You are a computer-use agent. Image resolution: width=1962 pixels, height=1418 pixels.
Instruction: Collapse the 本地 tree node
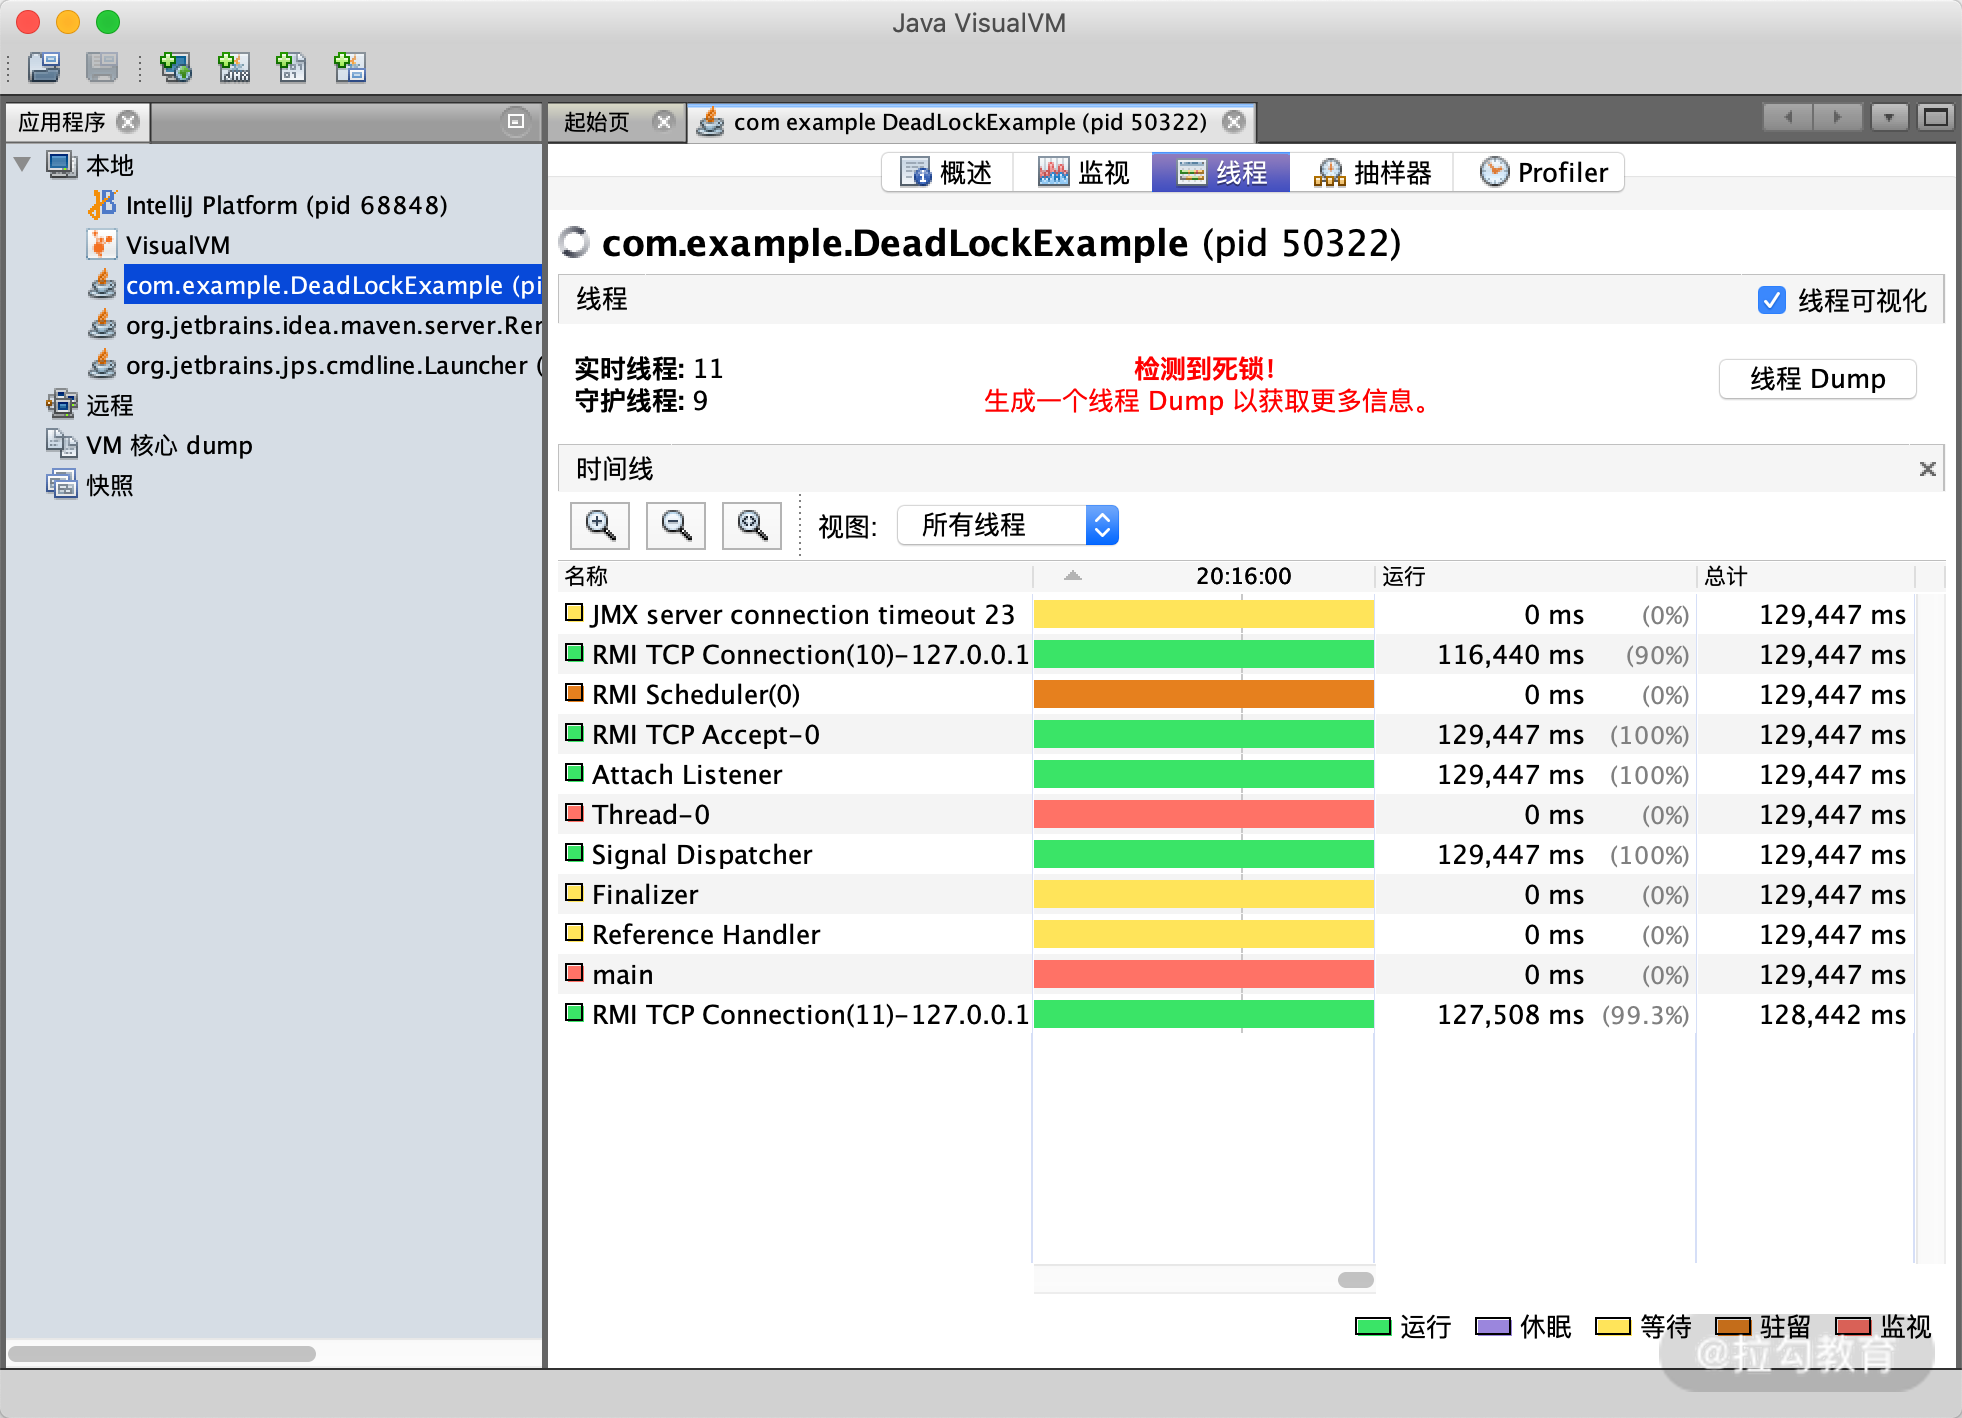point(23,164)
